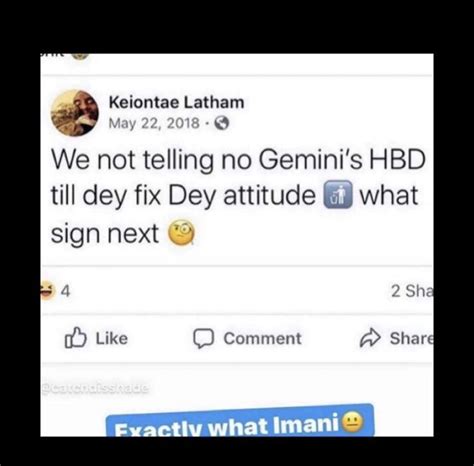
Task: Open the 2 Shares count
Action: point(412,291)
